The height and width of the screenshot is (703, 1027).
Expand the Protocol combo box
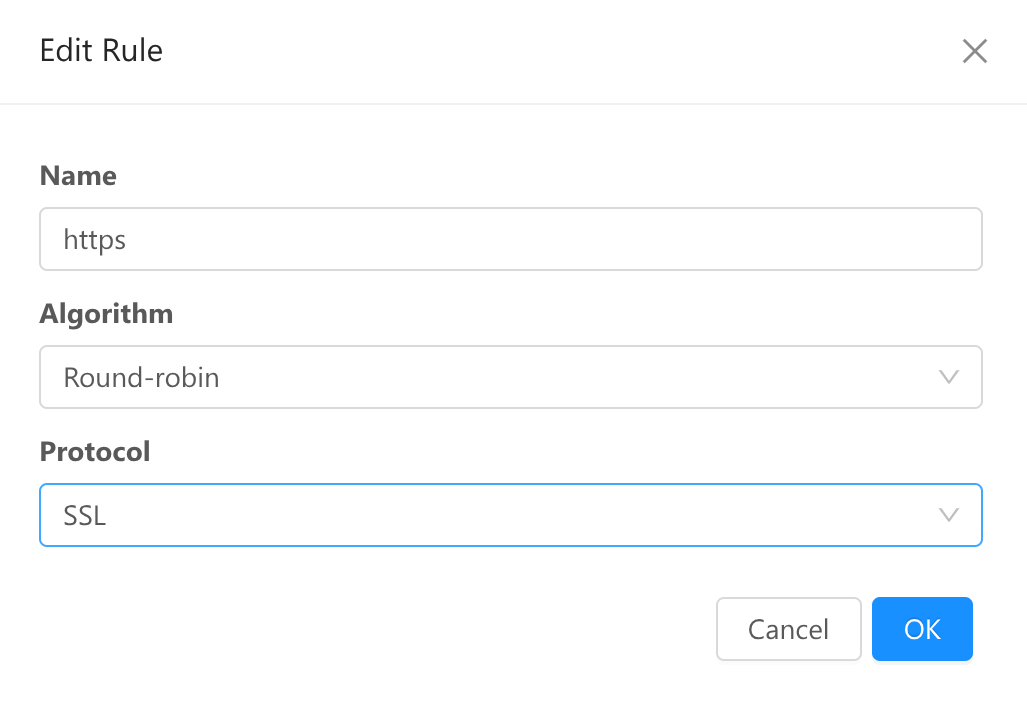click(x=510, y=515)
